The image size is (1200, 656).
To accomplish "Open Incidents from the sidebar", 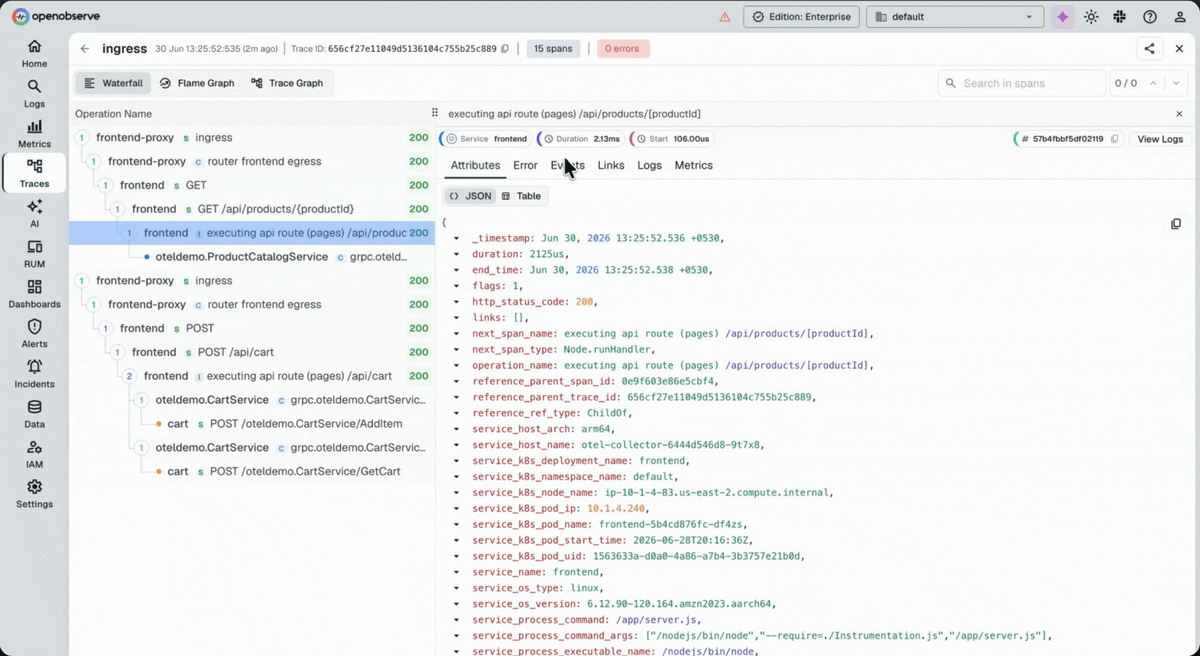I will click(34, 374).
